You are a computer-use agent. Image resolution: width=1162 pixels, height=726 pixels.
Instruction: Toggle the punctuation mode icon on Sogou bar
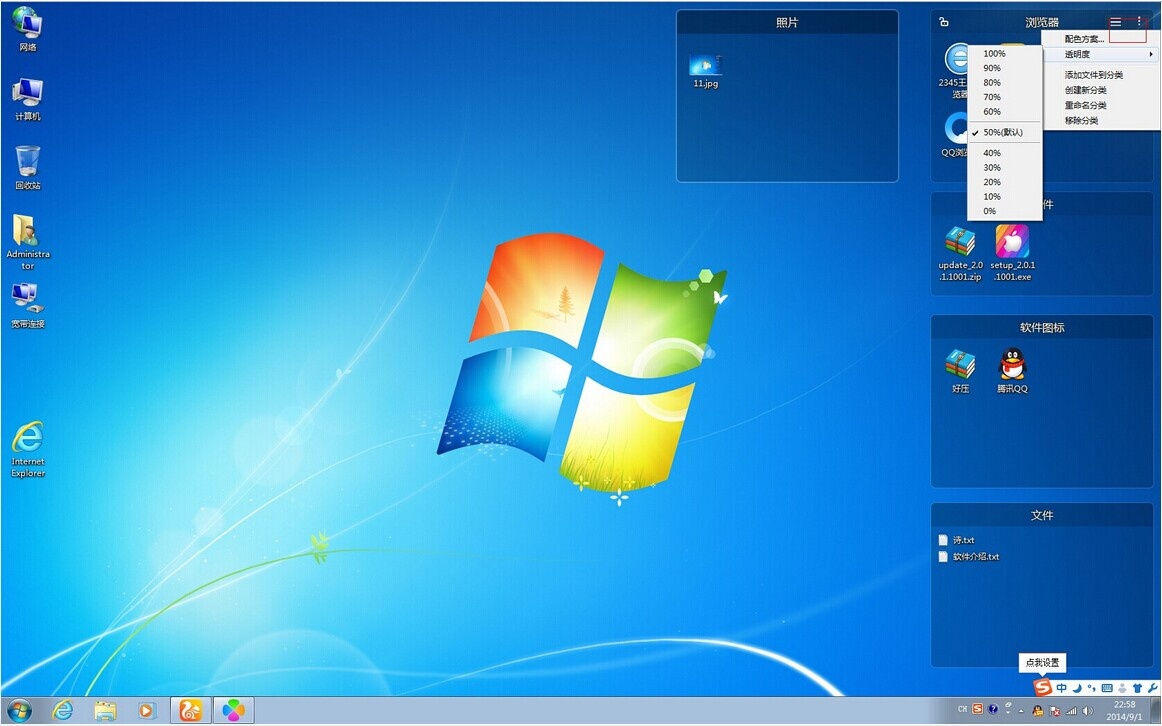tap(1092, 688)
